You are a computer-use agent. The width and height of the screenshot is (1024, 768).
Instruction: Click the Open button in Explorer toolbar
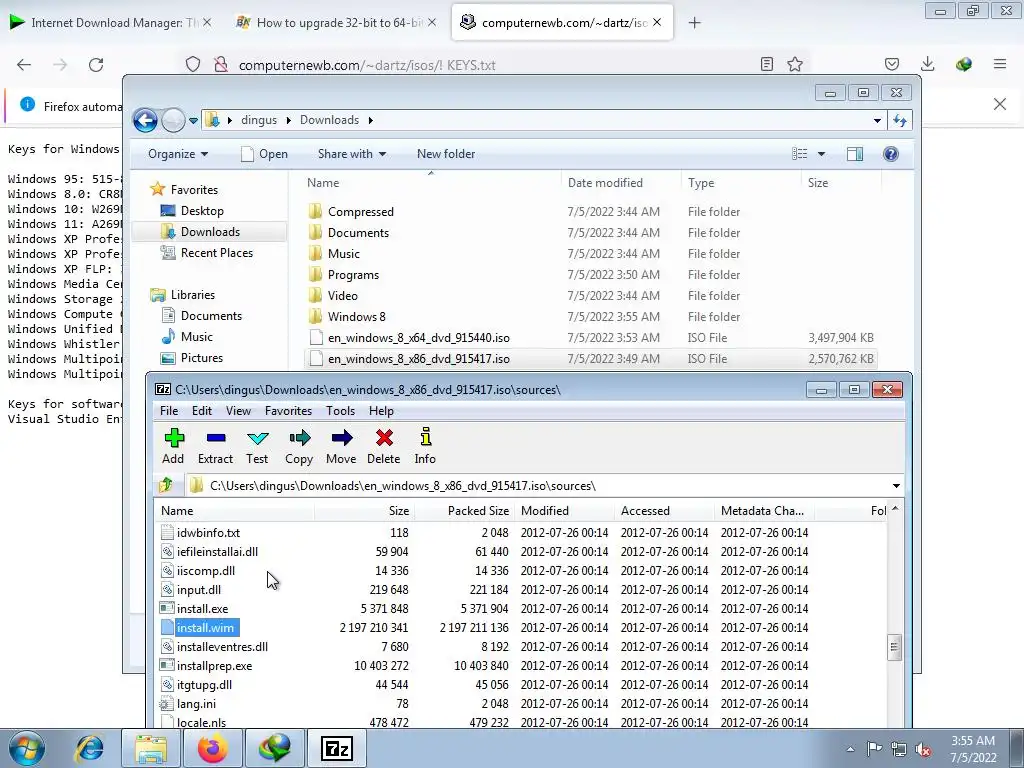[264, 154]
